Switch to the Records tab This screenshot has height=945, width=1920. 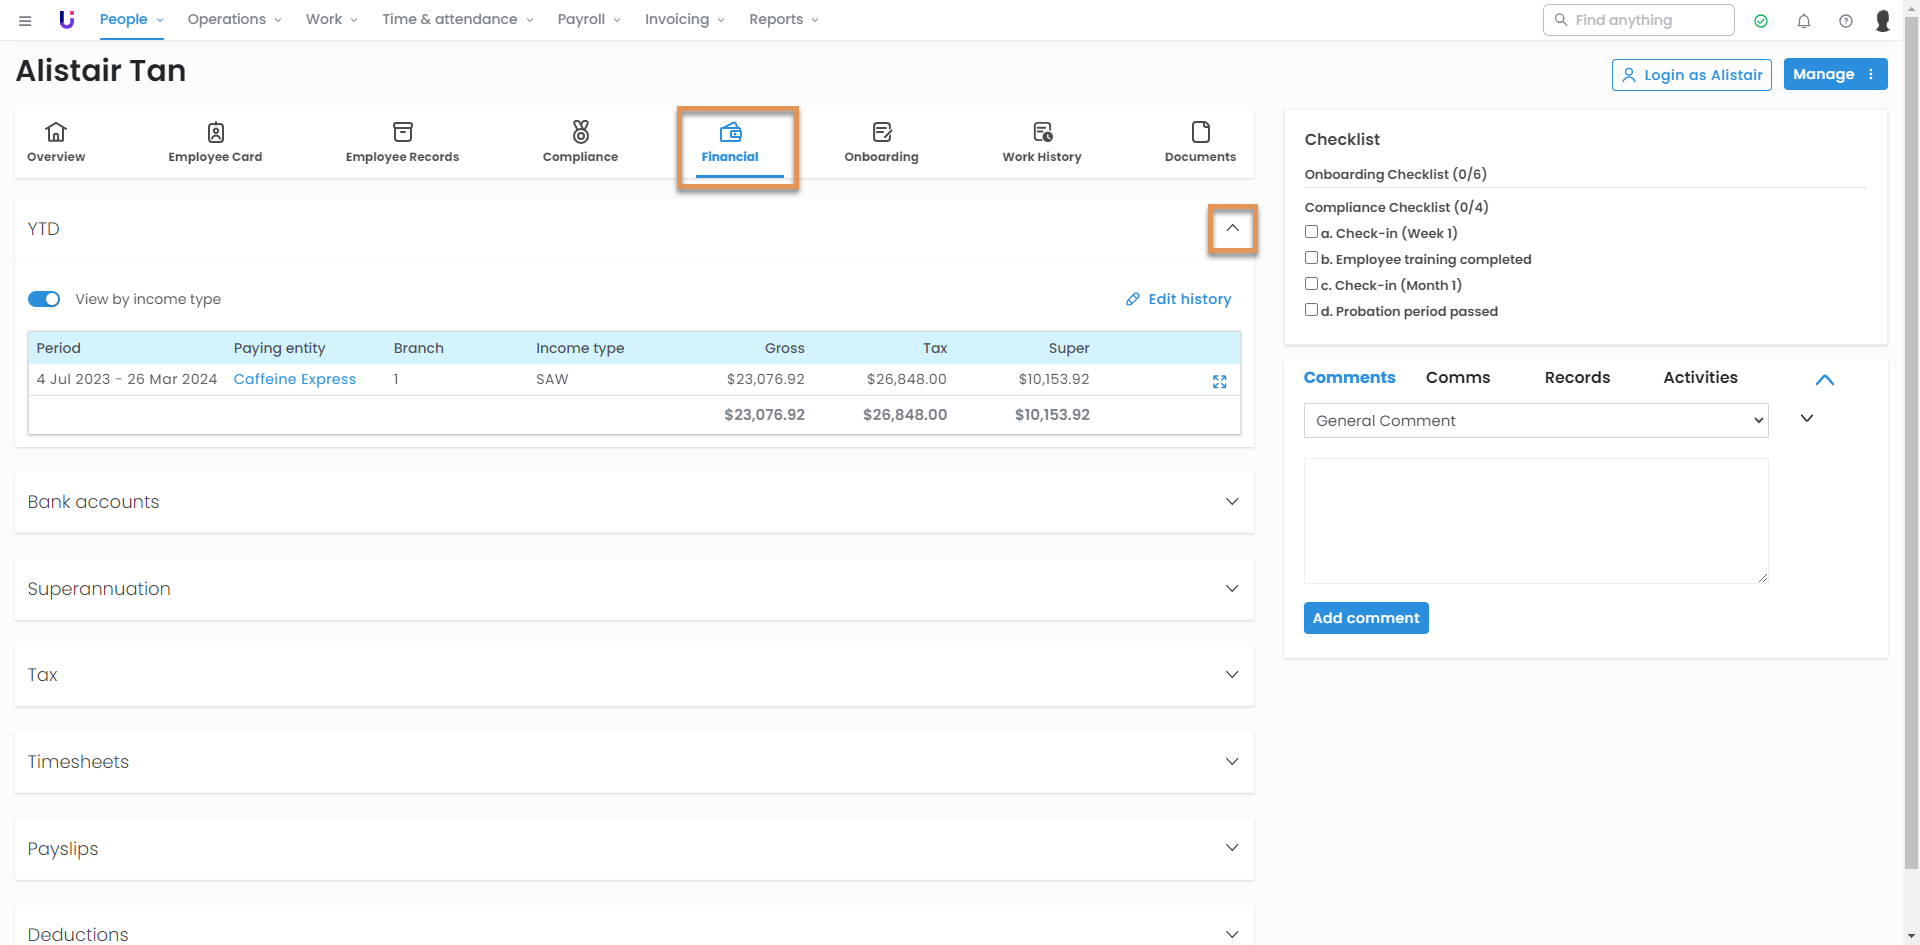(1577, 378)
